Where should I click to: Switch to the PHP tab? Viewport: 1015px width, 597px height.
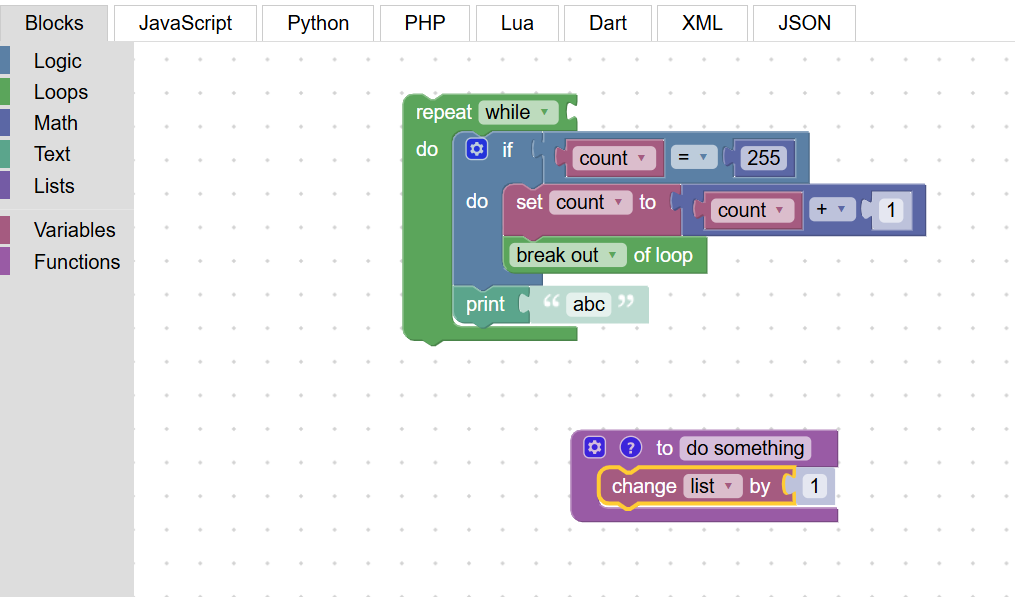[x=425, y=23]
